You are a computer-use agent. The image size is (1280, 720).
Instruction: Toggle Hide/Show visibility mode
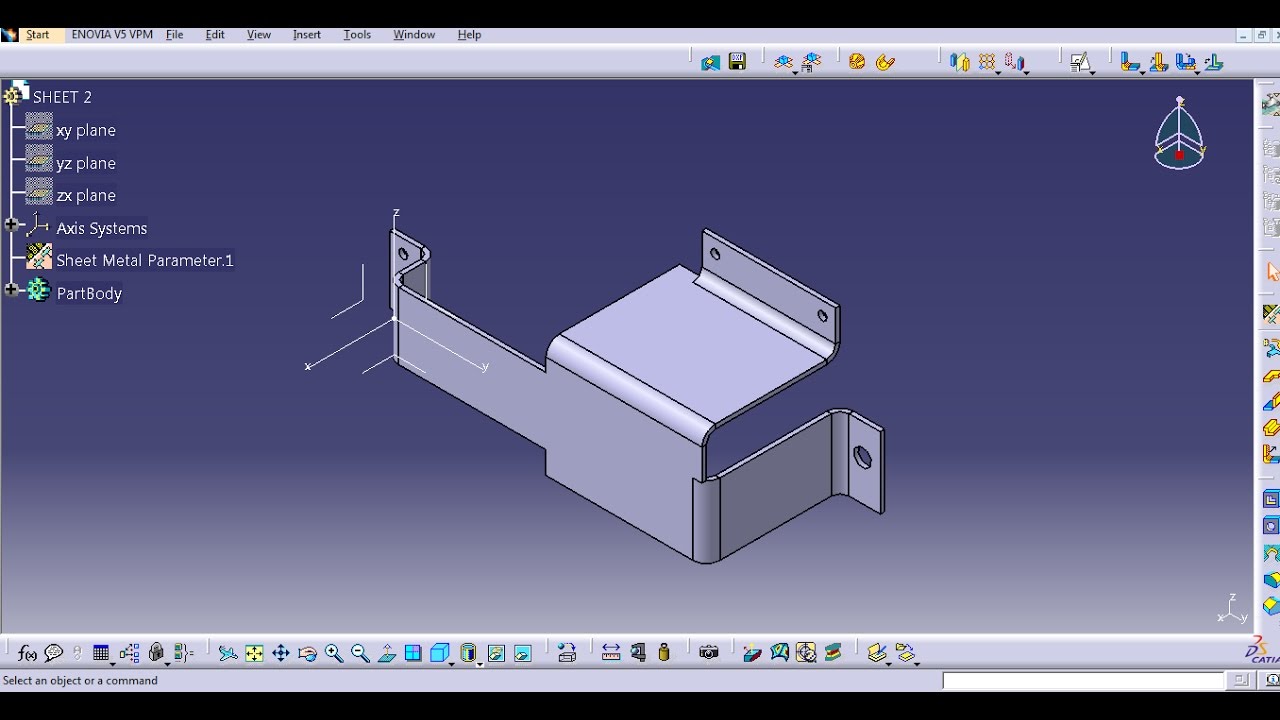[494, 652]
